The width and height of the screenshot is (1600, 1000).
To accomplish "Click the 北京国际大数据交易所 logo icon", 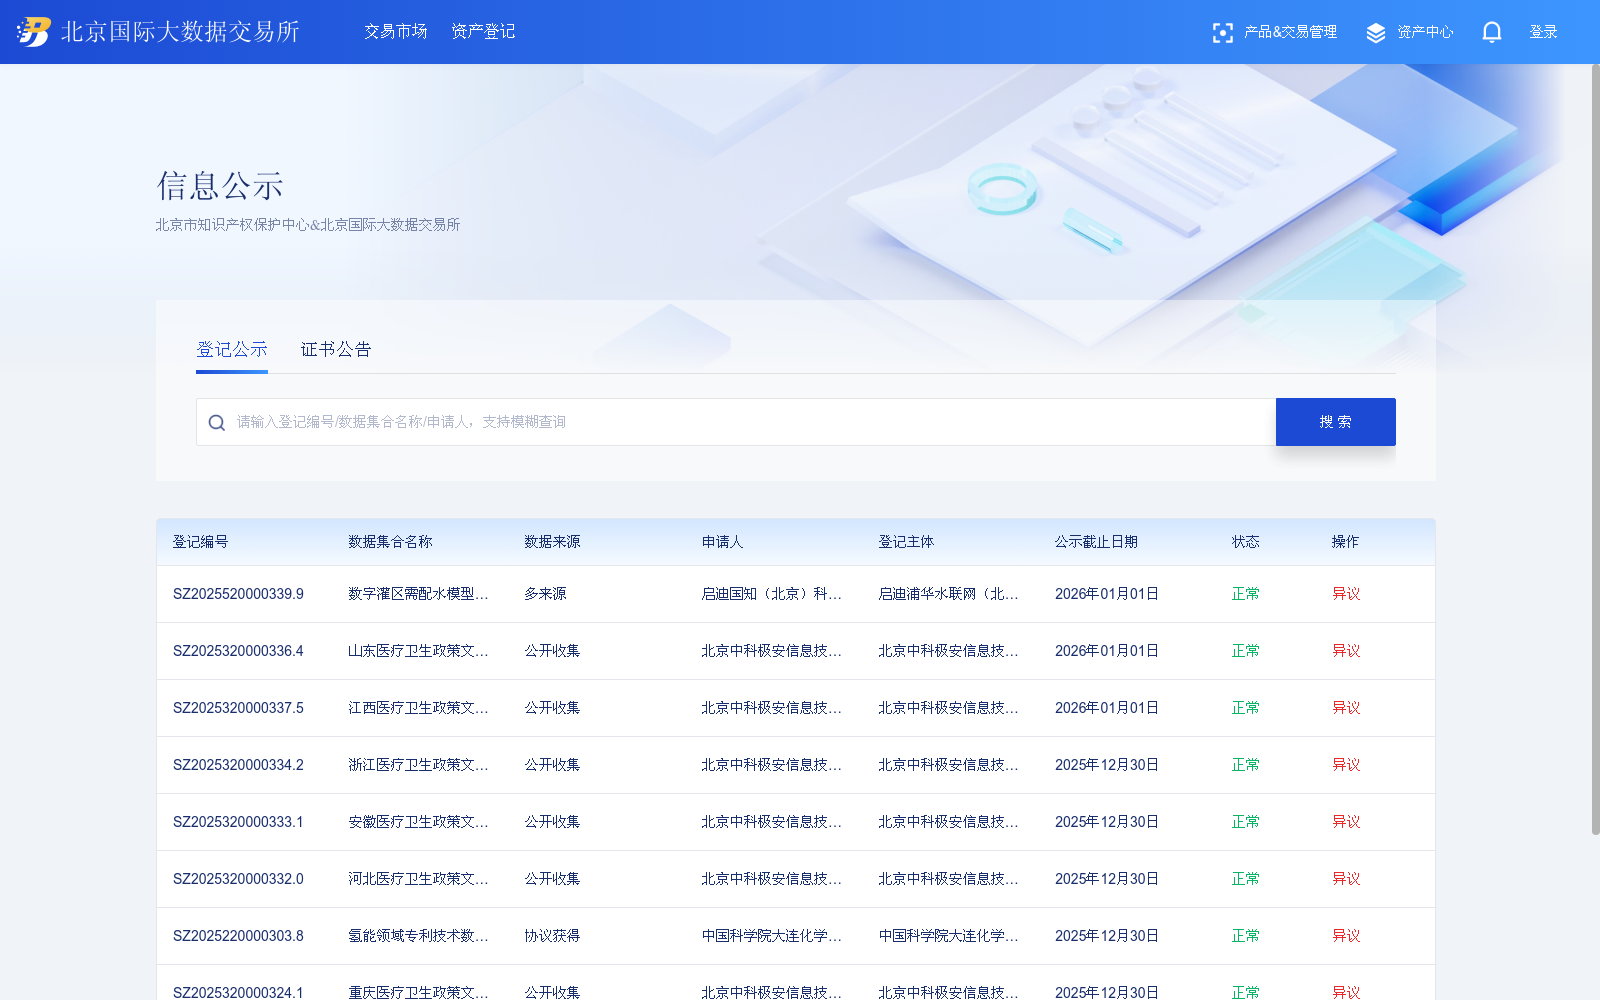I will point(33,31).
